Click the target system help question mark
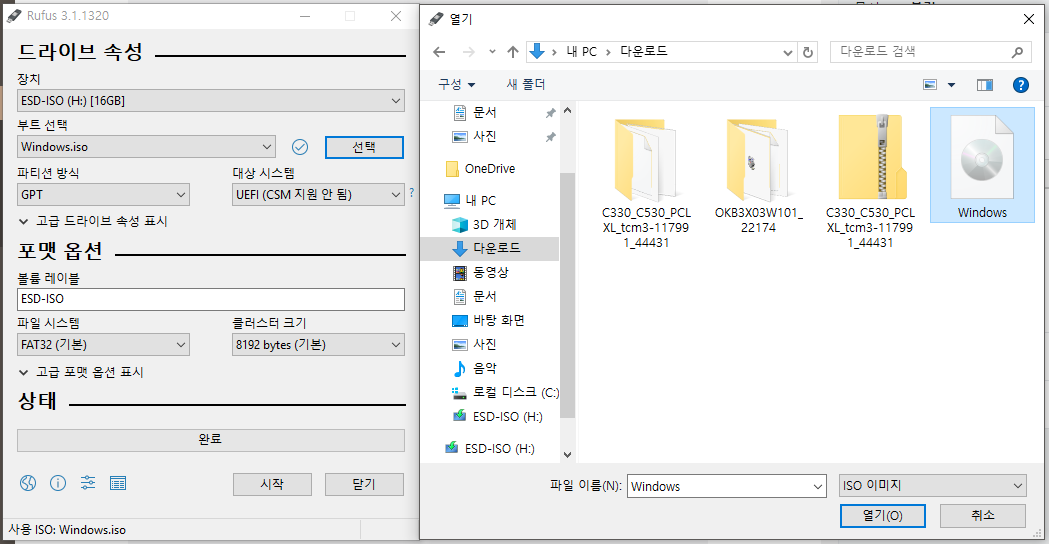This screenshot has width=1049, height=544. pos(411,193)
